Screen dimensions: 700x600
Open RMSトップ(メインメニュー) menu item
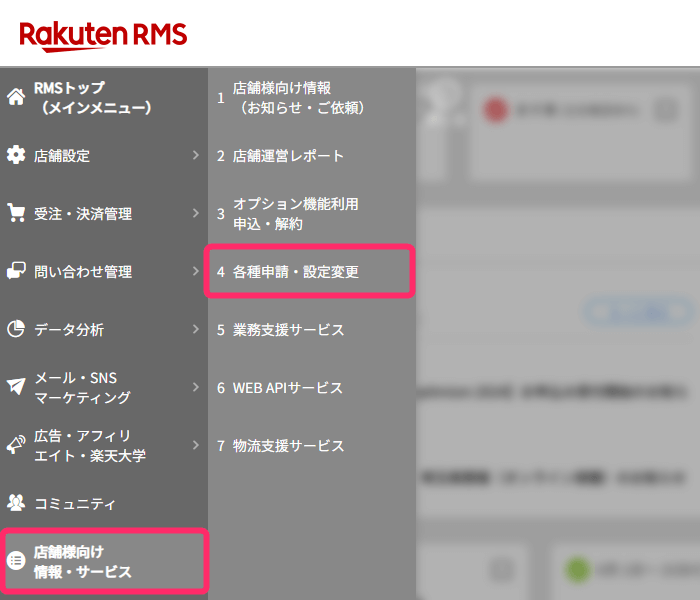[x=93, y=97]
